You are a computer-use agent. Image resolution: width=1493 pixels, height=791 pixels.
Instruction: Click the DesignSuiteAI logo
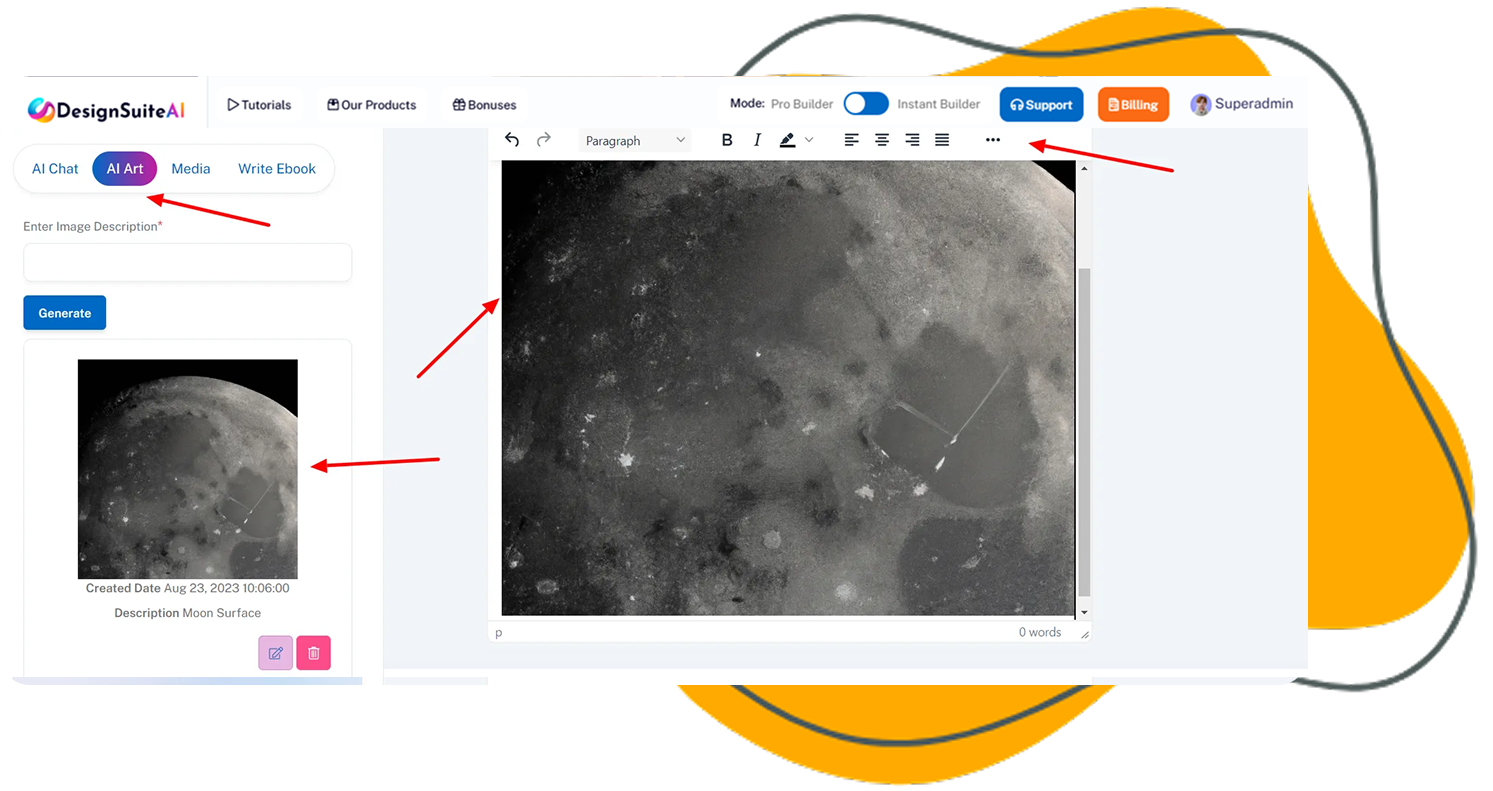[106, 110]
